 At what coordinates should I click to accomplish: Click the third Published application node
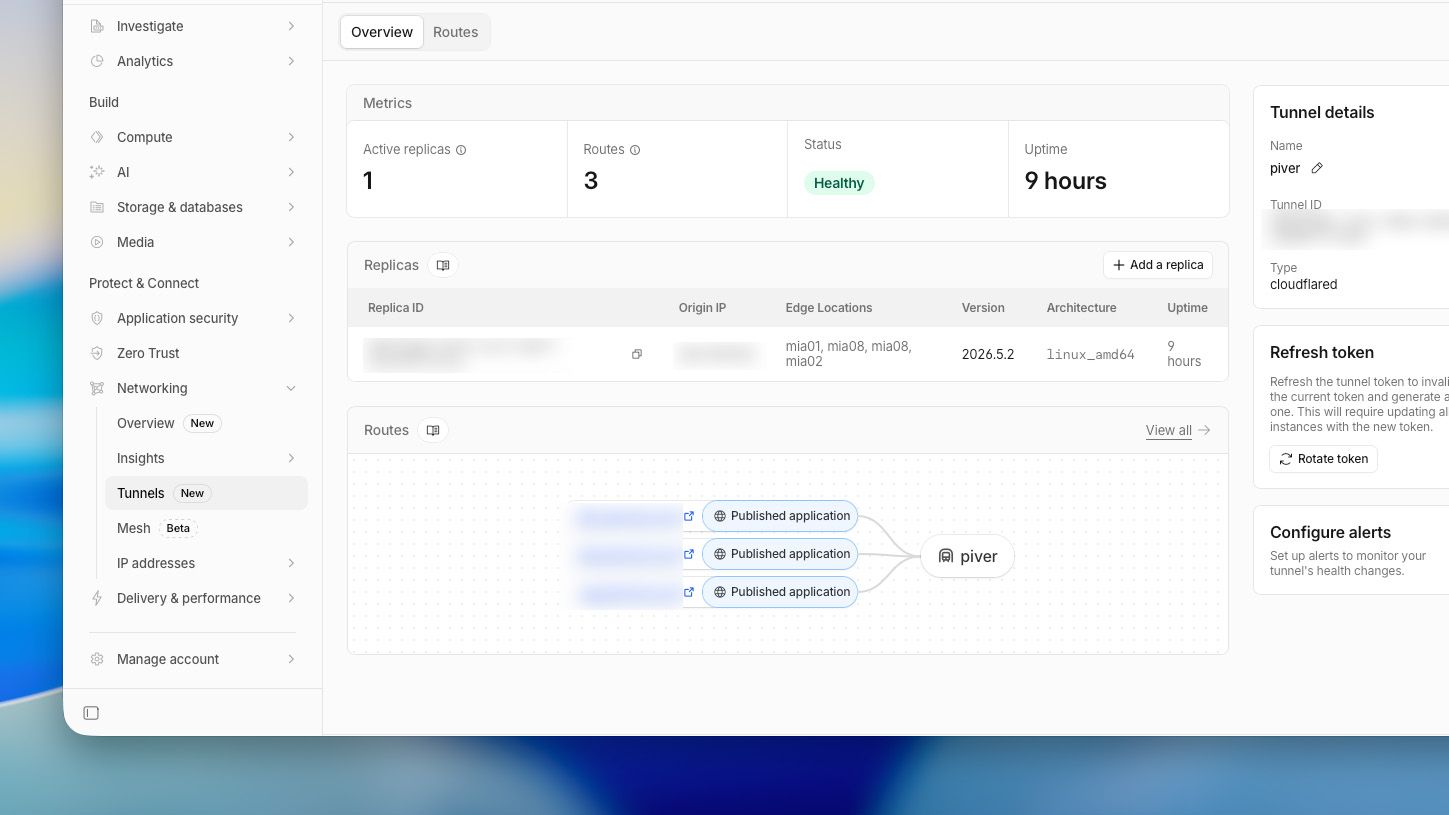(780, 592)
